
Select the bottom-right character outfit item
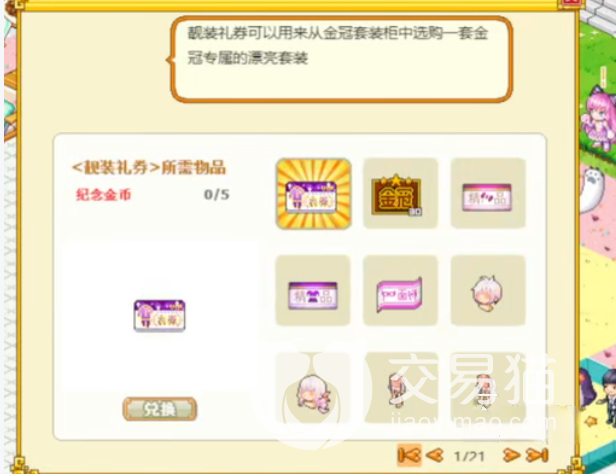(488, 388)
